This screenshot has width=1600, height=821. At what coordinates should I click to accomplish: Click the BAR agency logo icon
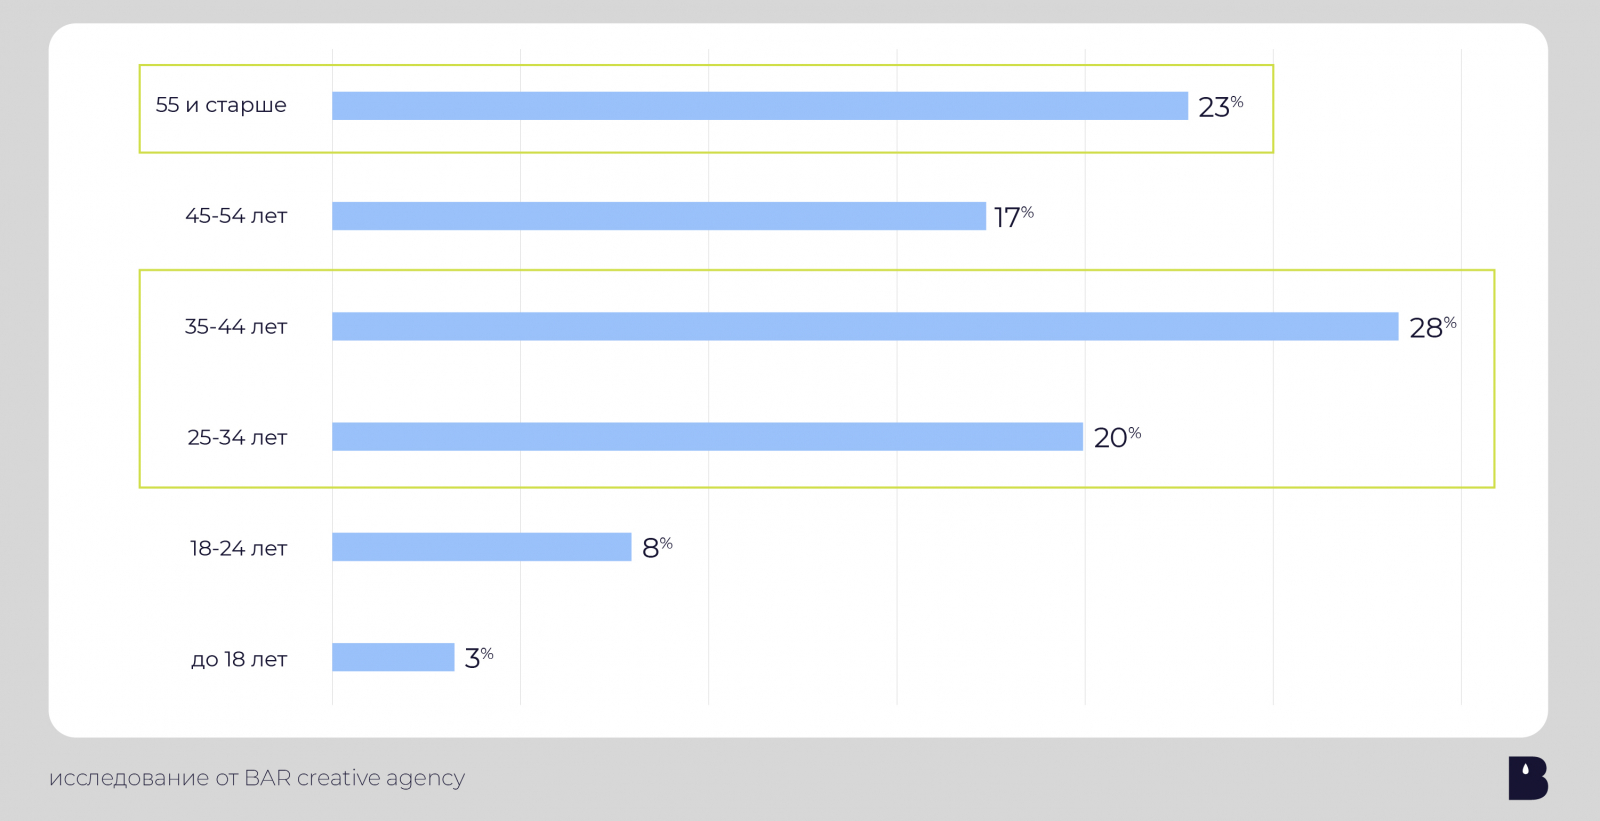point(1527,778)
